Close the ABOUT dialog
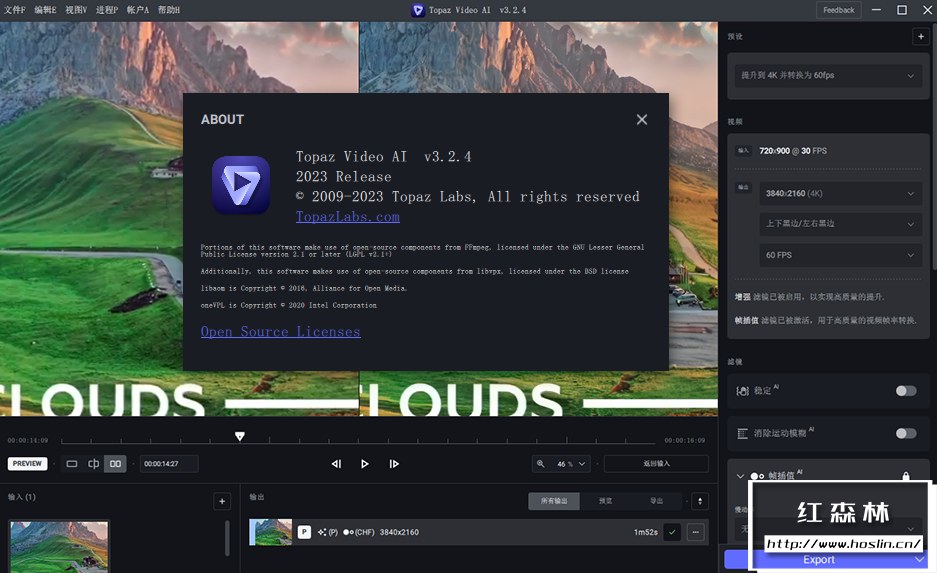The image size is (937, 573). pos(642,119)
